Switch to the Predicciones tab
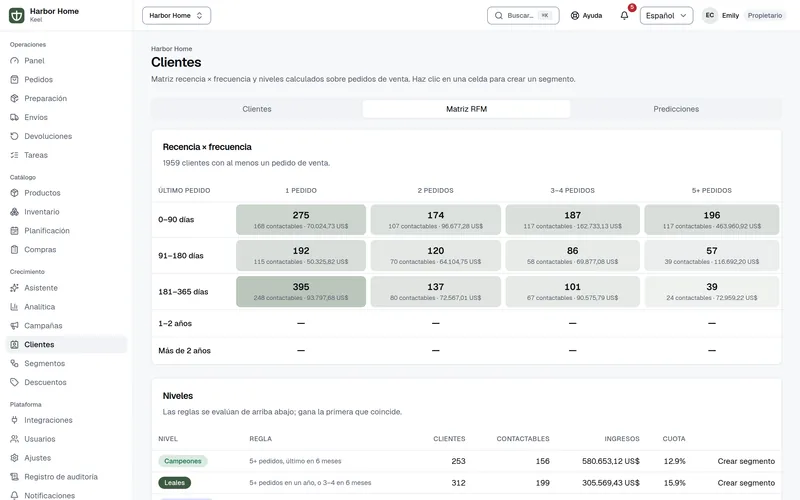The width and height of the screenshot is (800, 500). (x=676, y=109)
